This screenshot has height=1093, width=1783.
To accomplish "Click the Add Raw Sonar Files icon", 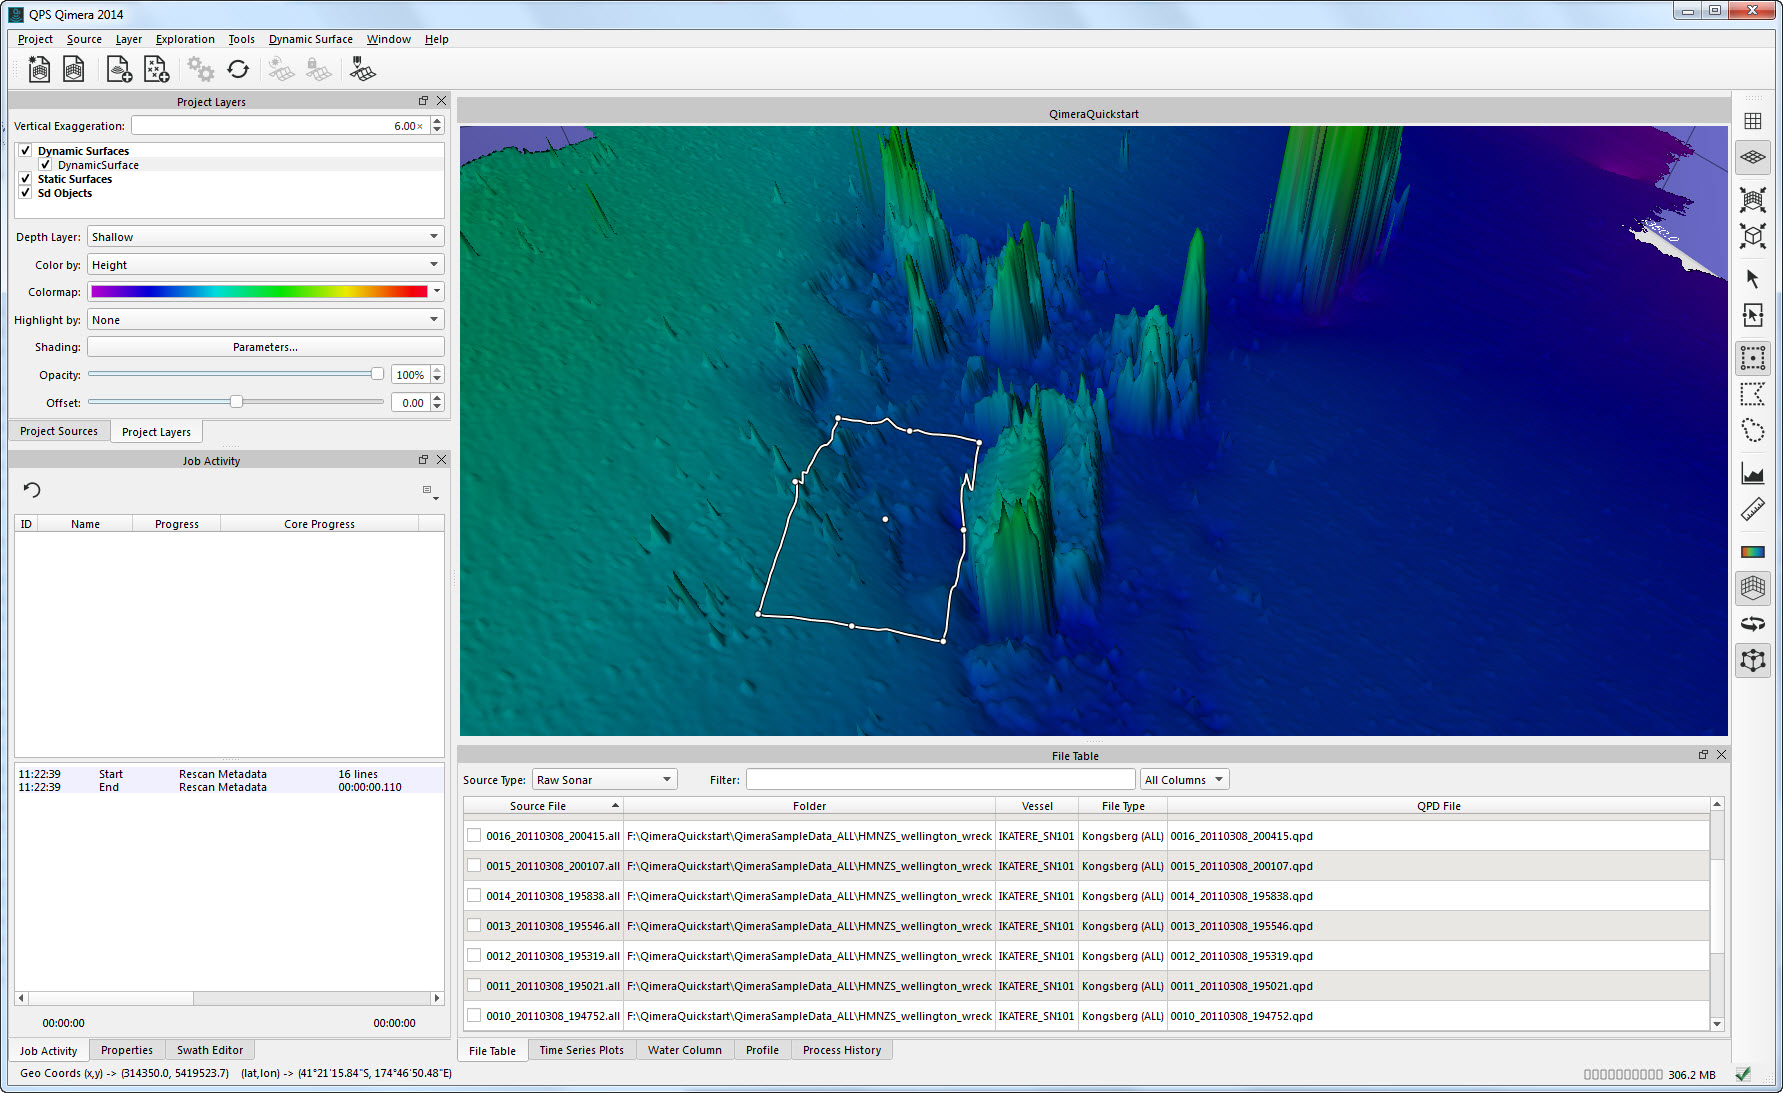I will point(119,69).
